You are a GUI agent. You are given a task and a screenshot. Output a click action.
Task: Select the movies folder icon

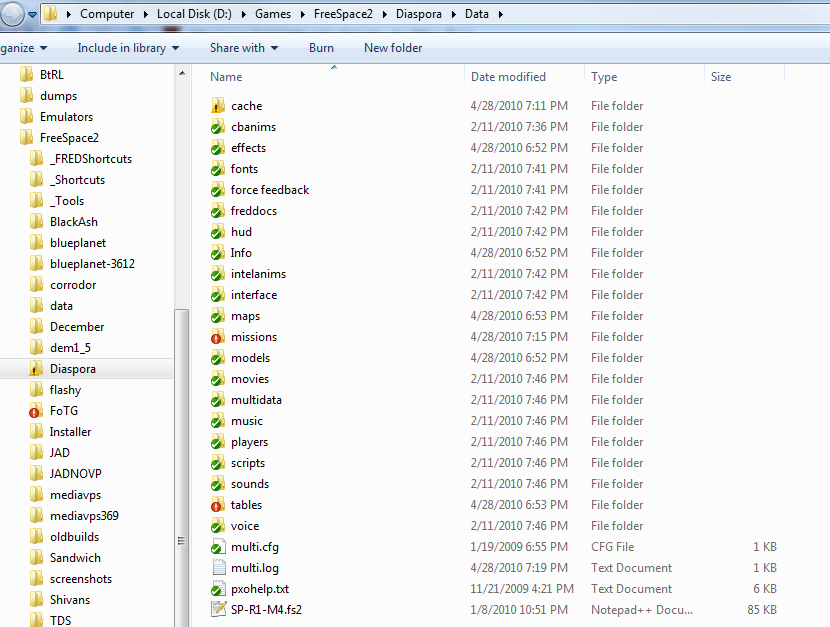pyautogui.click(x=218, y=379)
